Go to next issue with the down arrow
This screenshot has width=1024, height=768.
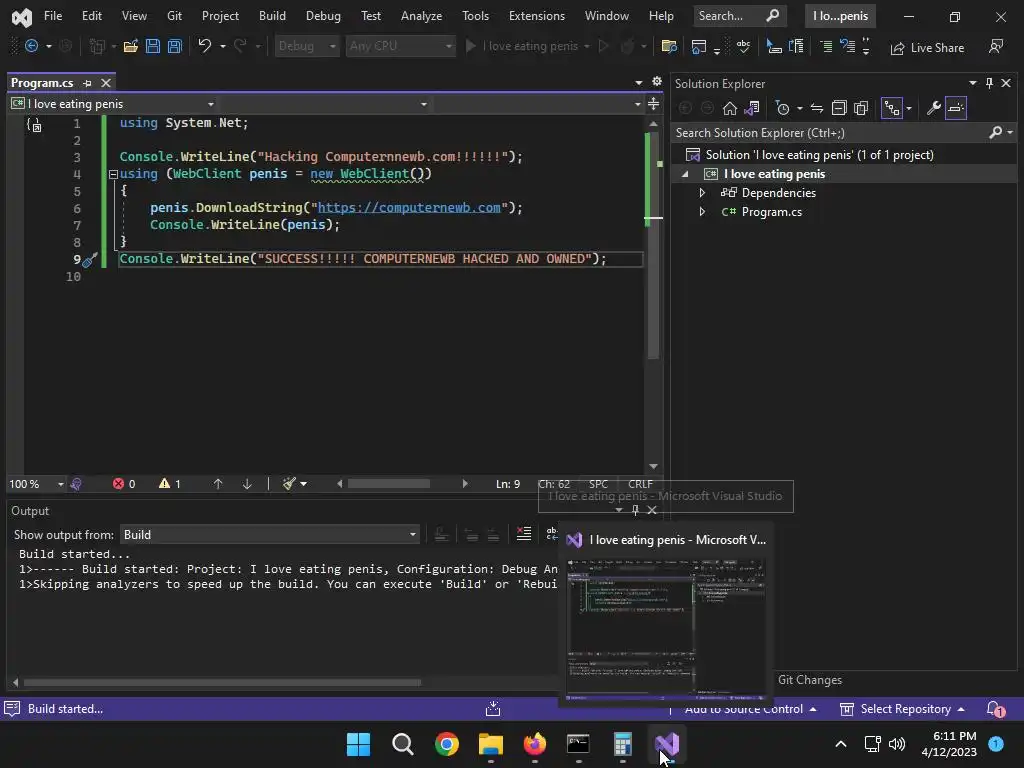pos(247,484)
